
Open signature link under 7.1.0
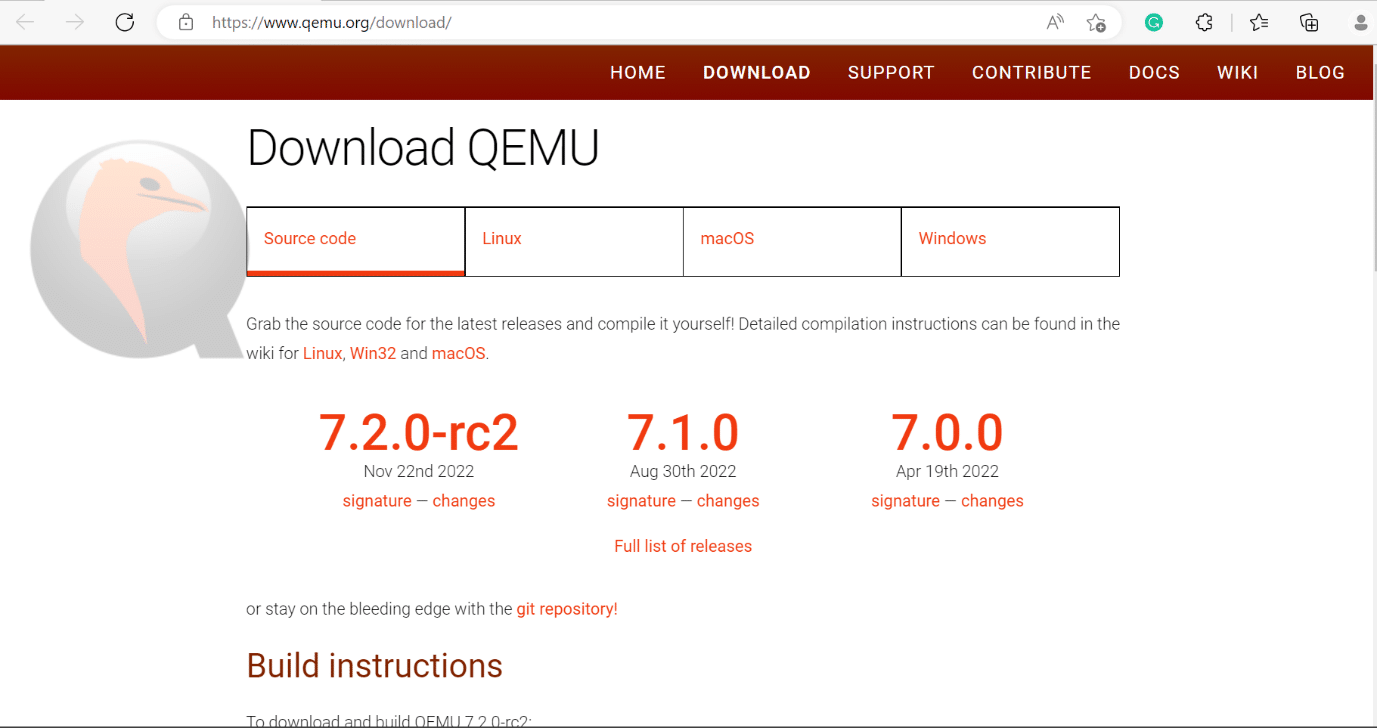click(x=641, y=501)
